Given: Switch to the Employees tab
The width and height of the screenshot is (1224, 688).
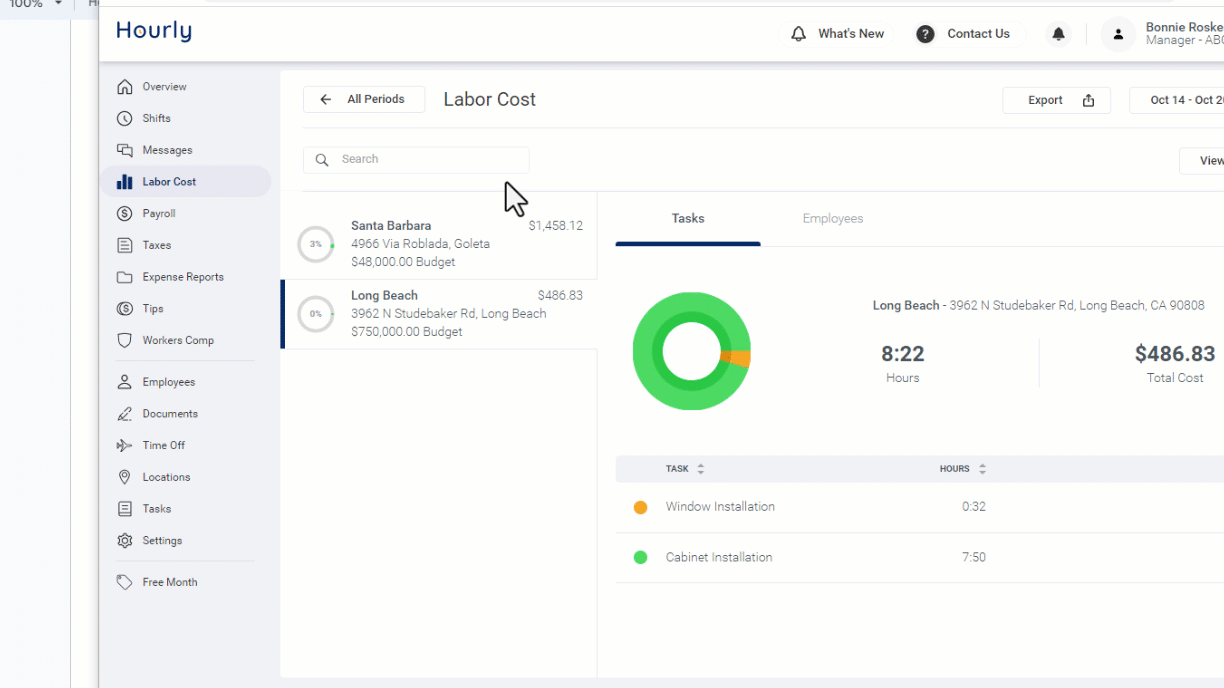Looking at the screenshot, I should click(x=832, y=219).
